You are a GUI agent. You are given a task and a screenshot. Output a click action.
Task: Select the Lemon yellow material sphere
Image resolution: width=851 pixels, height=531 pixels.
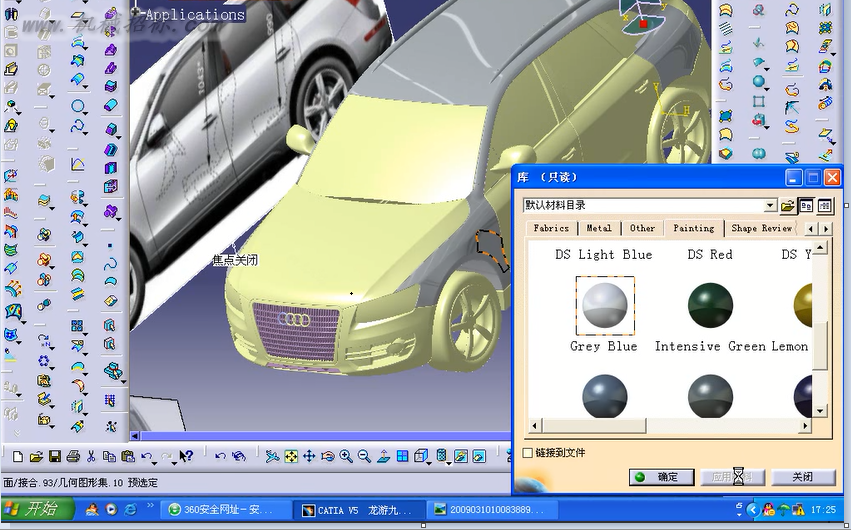pyautogui.click(x=803, y=306)
